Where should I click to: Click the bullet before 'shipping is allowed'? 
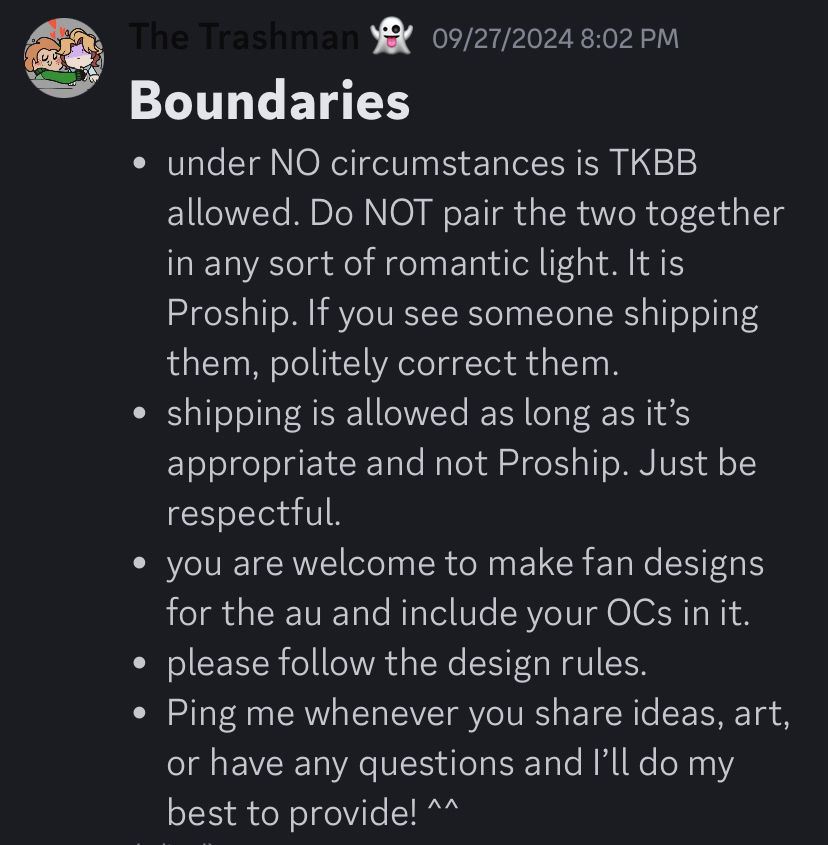tap(140, 413)
